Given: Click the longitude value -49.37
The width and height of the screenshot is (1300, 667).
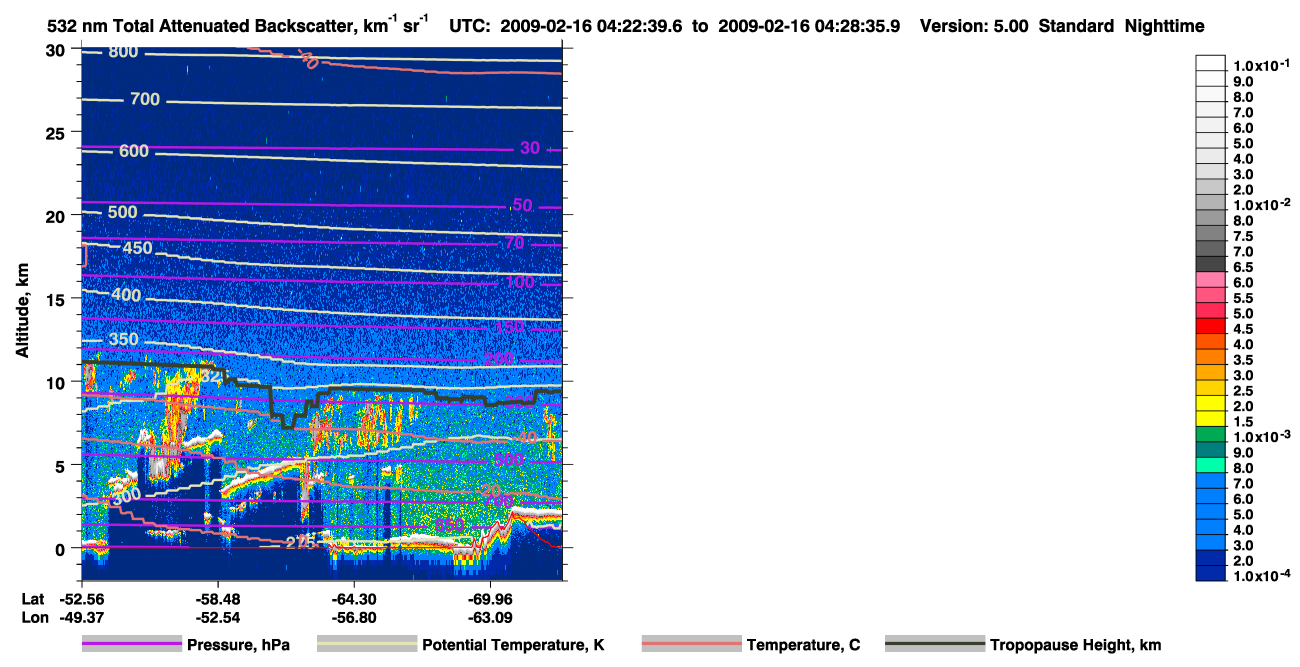Looking at the screenshot, I should click(x=81, y=617).
